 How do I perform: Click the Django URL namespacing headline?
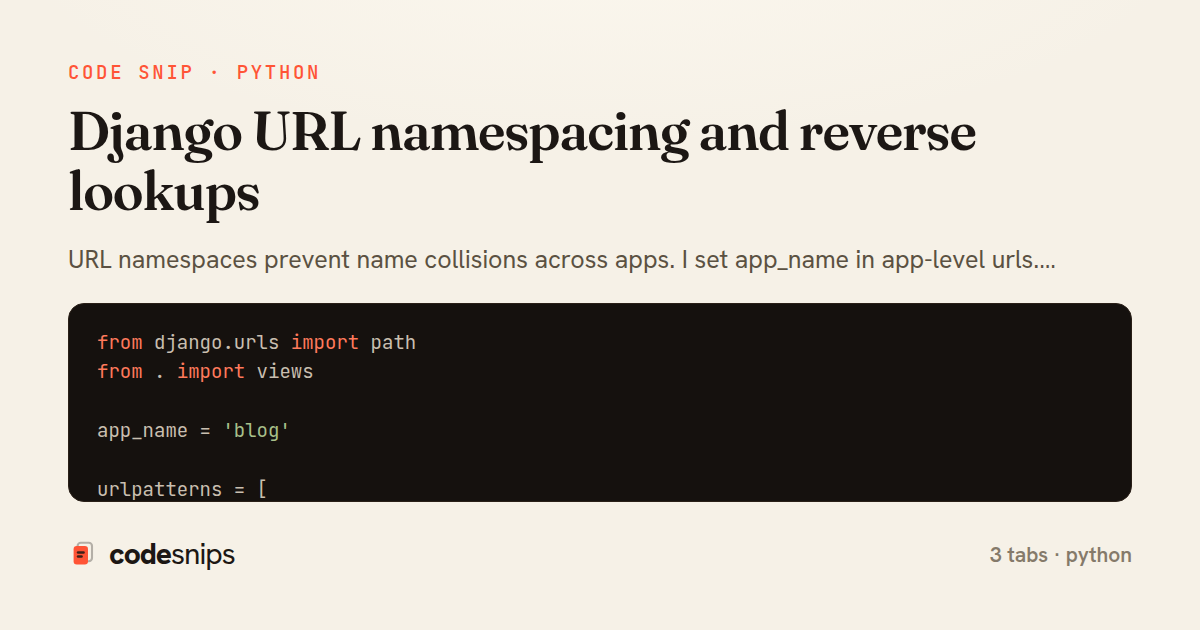(522, 162)
